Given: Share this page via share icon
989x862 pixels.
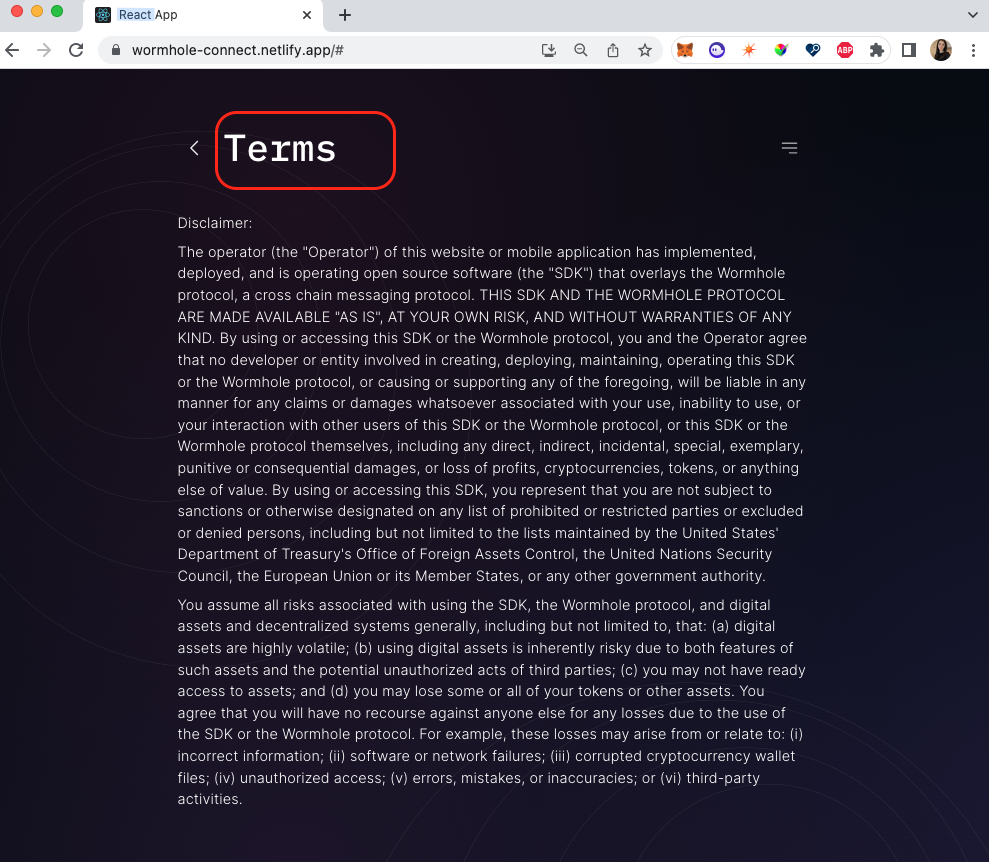Looking at the screenshot, I should [x=612, y=50].
